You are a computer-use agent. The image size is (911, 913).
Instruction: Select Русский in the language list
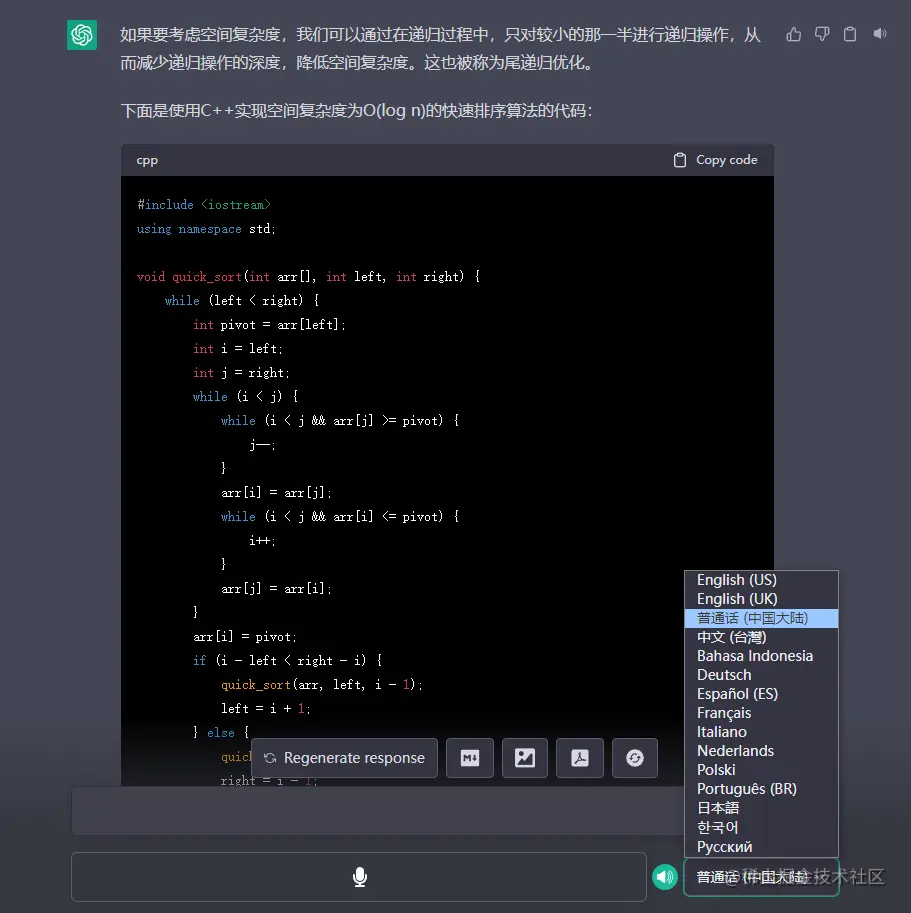click(x=761, y=847)
